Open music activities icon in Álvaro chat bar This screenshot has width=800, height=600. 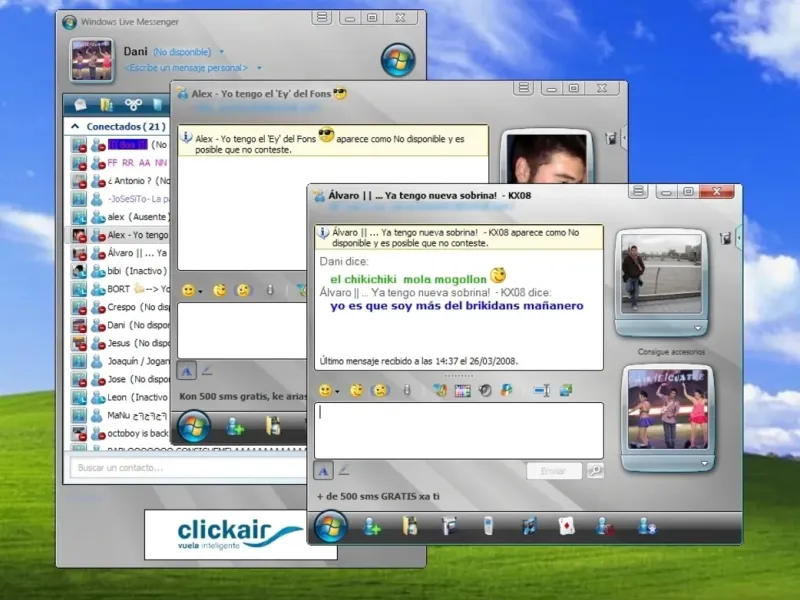coord(530,526)
